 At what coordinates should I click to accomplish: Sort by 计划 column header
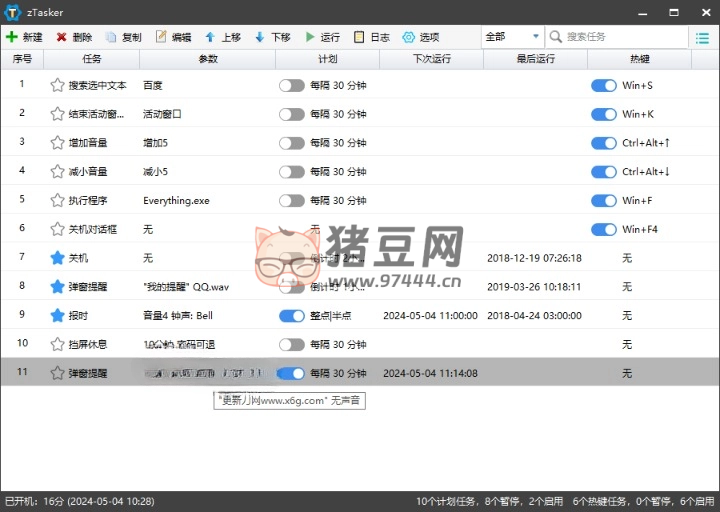(x=327, y=59)
